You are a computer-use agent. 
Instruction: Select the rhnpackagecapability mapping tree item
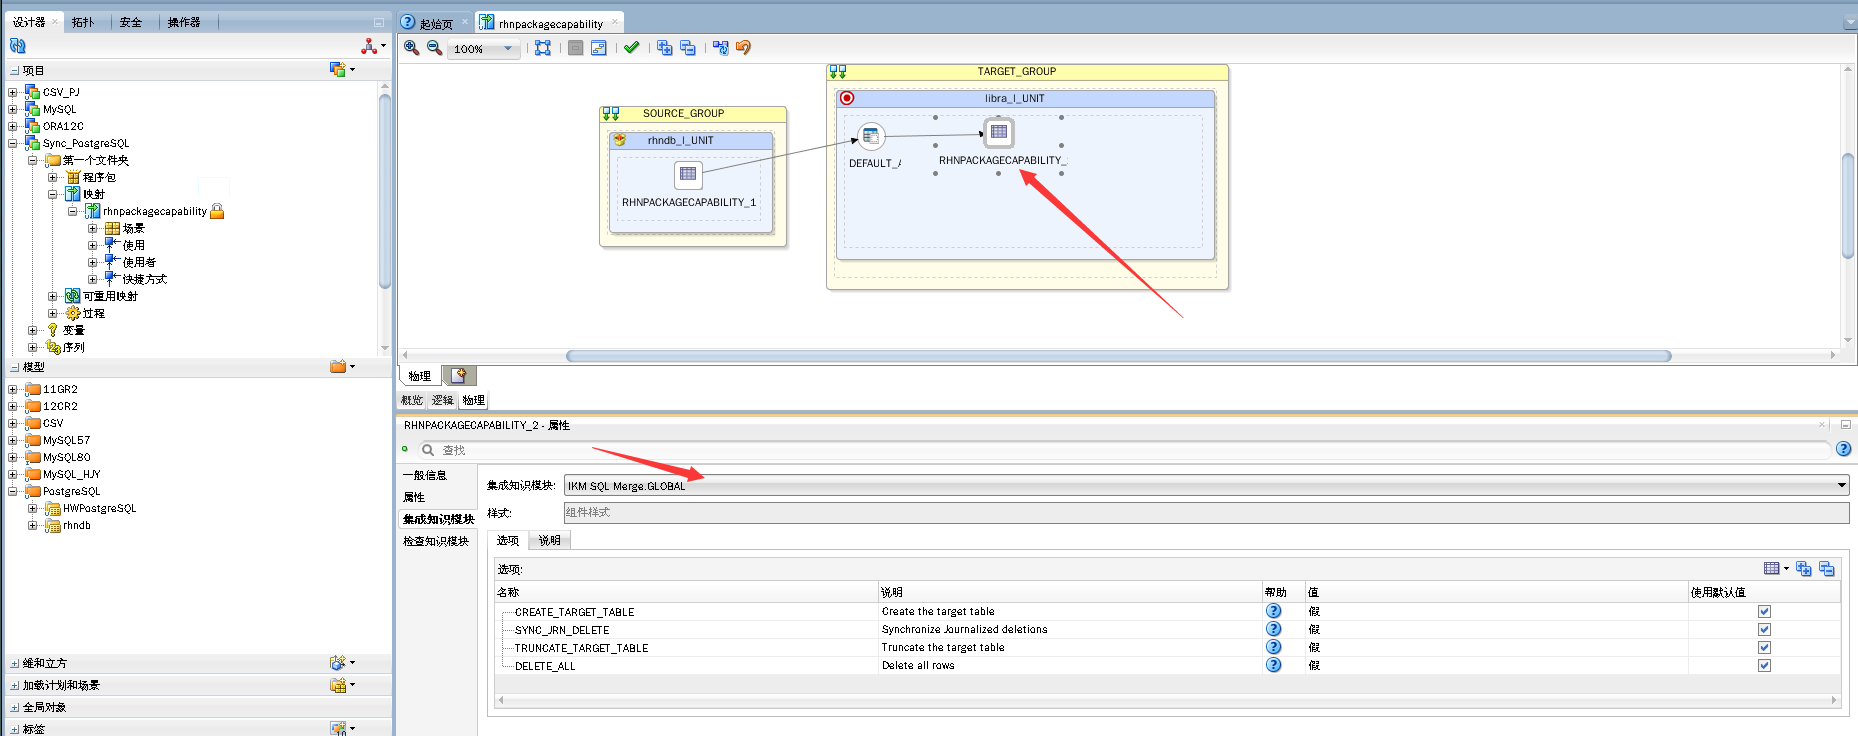coord(155,211)
